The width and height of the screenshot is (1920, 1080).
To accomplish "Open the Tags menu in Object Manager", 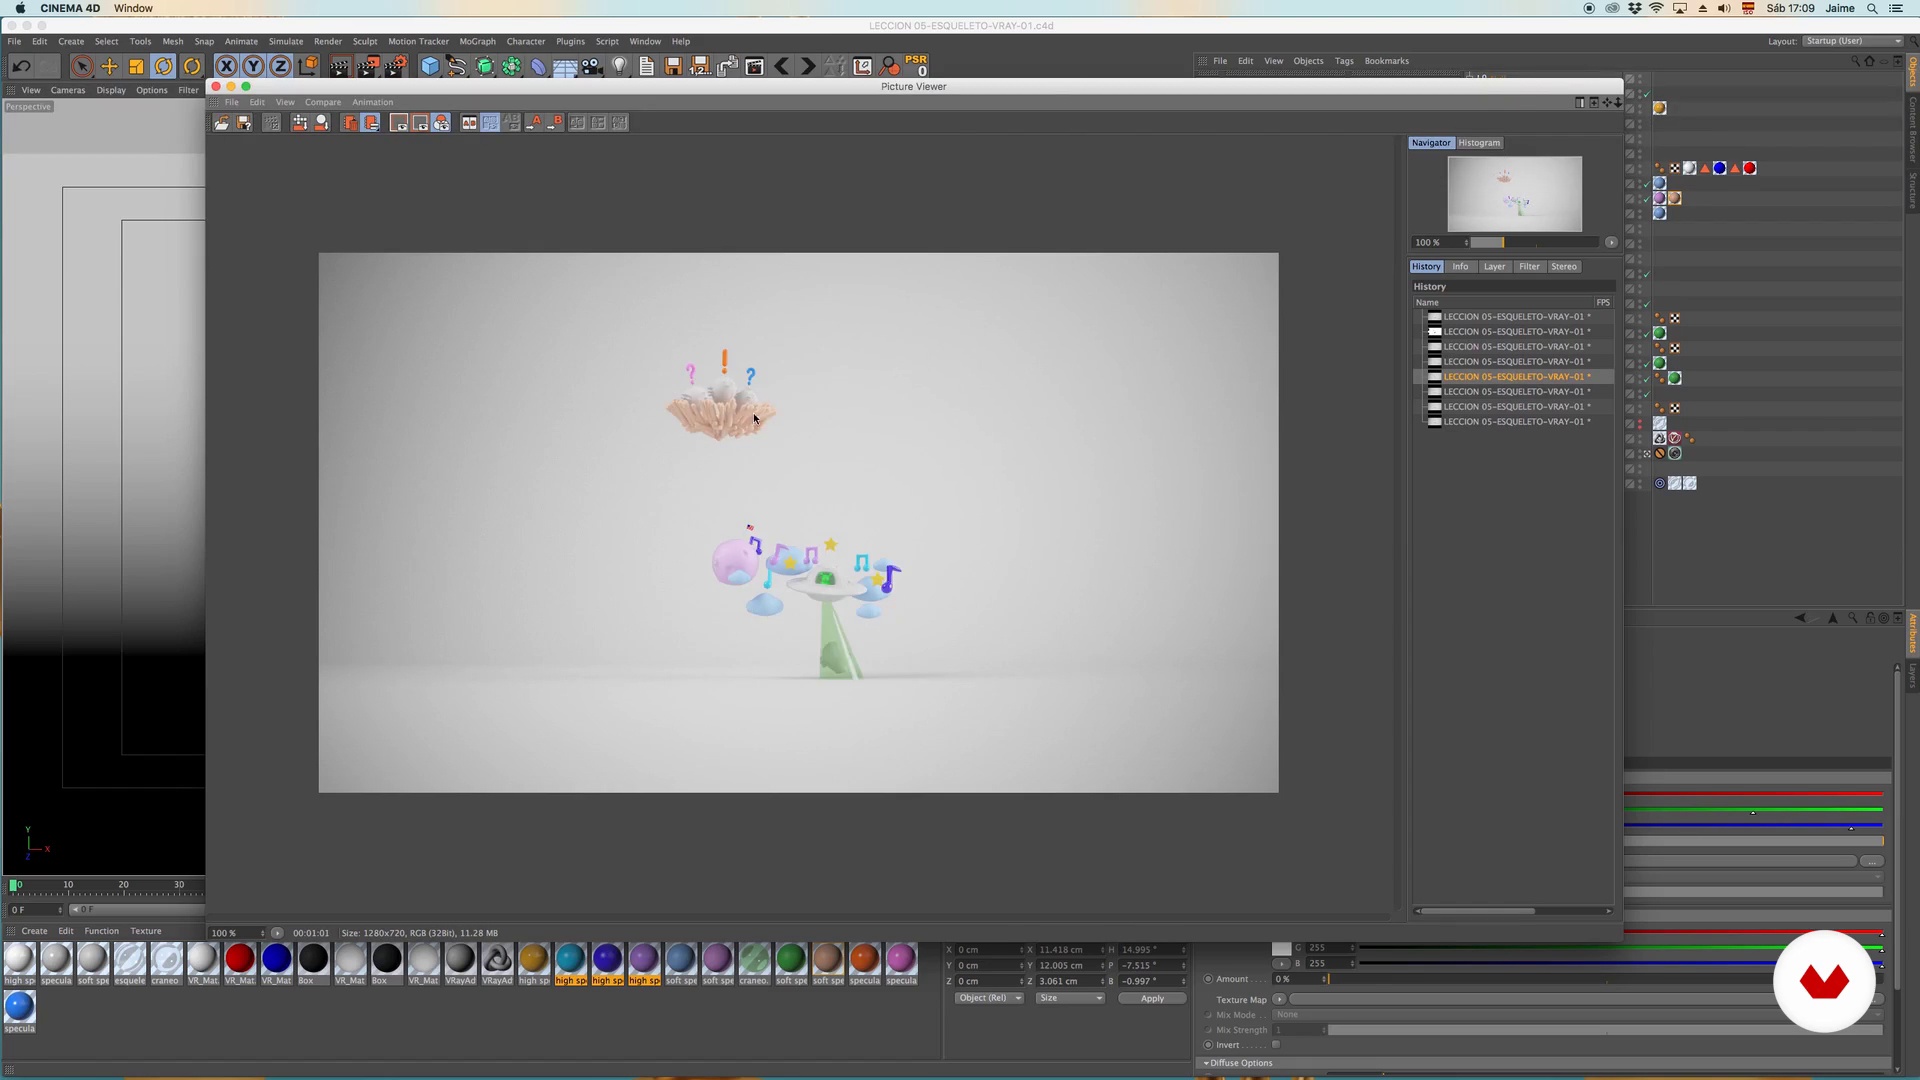I will tap(1344, 61).
